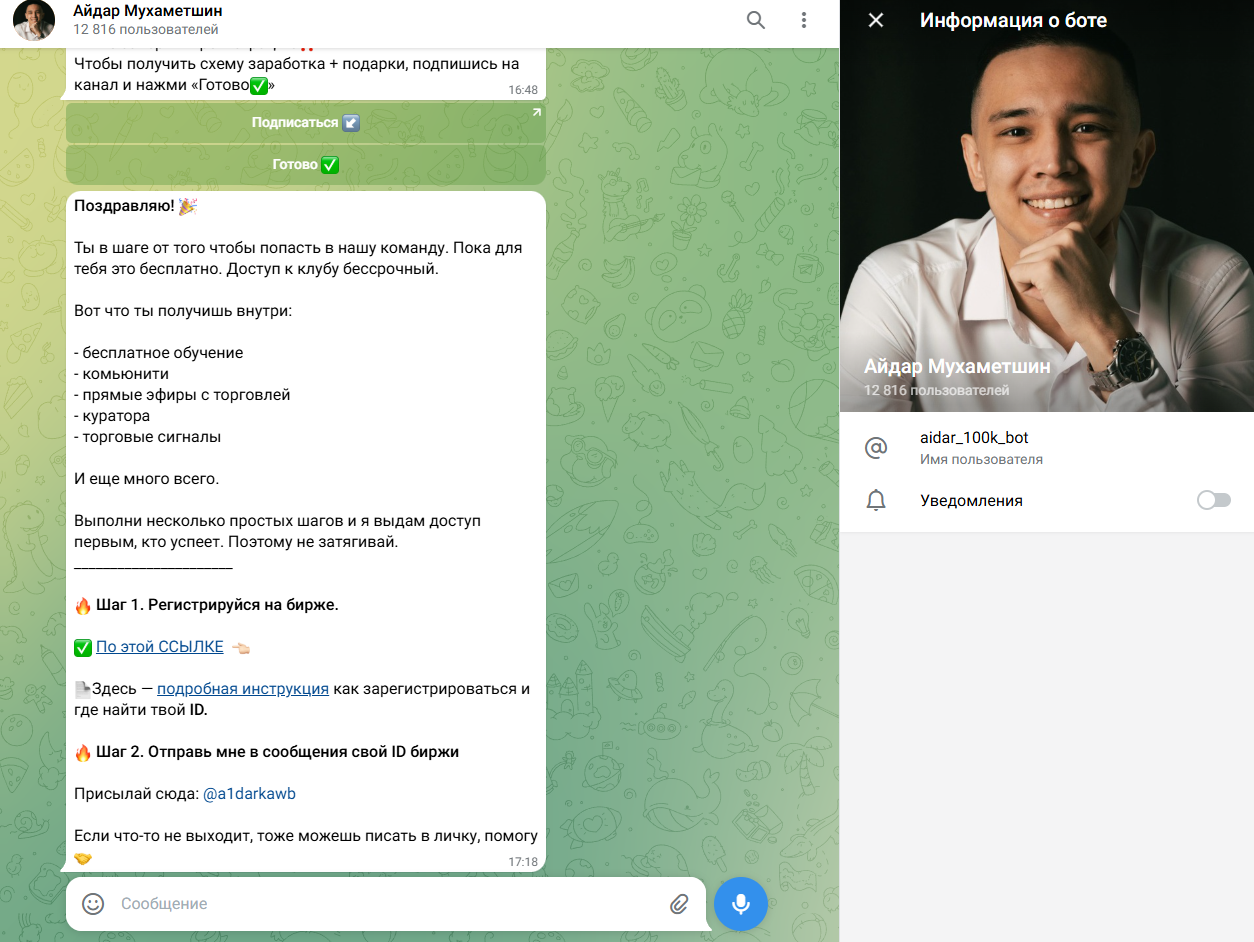
Task: Toggle the Уведомления switch
Action: coord(1213,500)
